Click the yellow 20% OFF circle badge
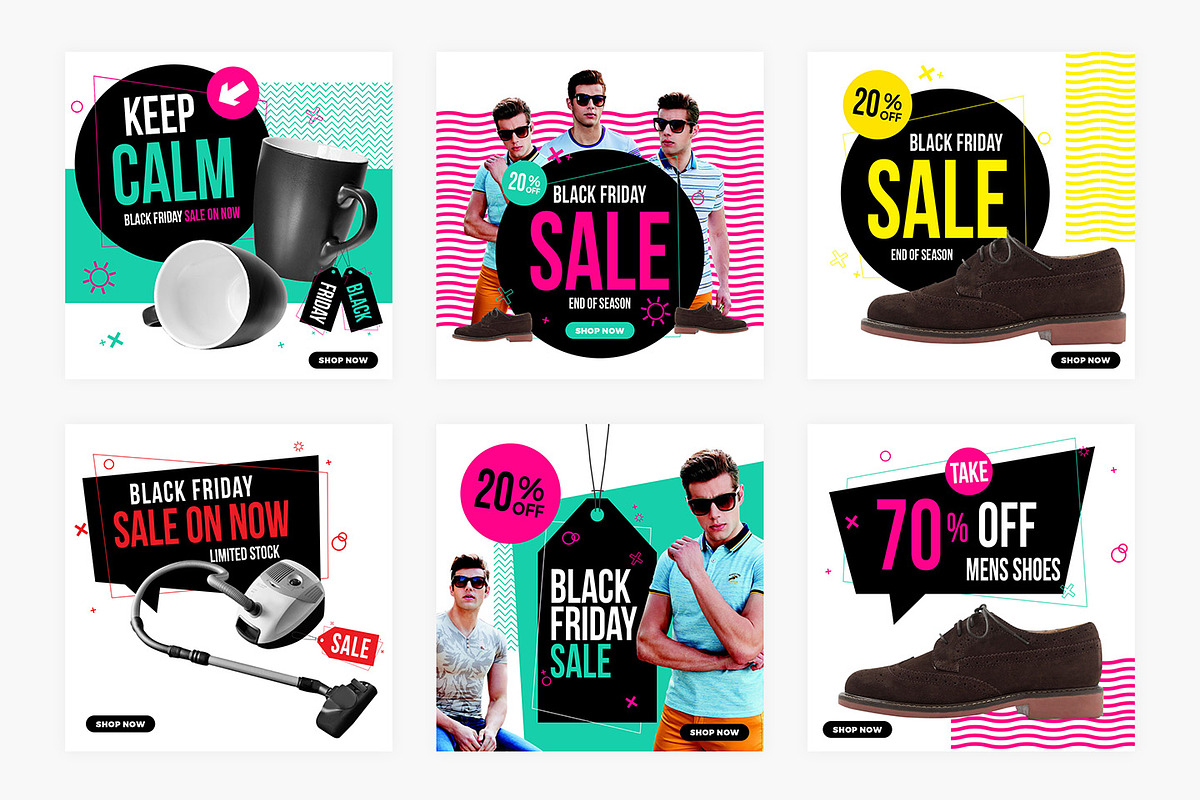Screen dimensions: 1200x800 [x=876, y=104]
